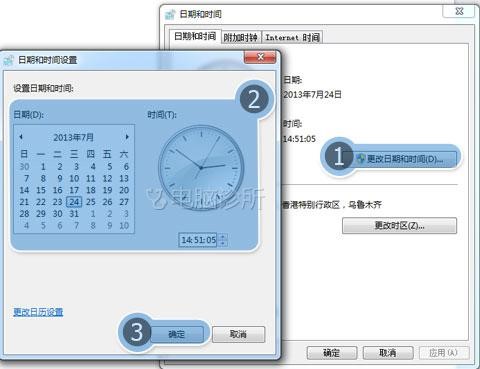Switch to 附加时钟 tab
Image resolution: width=480 pixels, height=369 pixels.
[241, 37]
